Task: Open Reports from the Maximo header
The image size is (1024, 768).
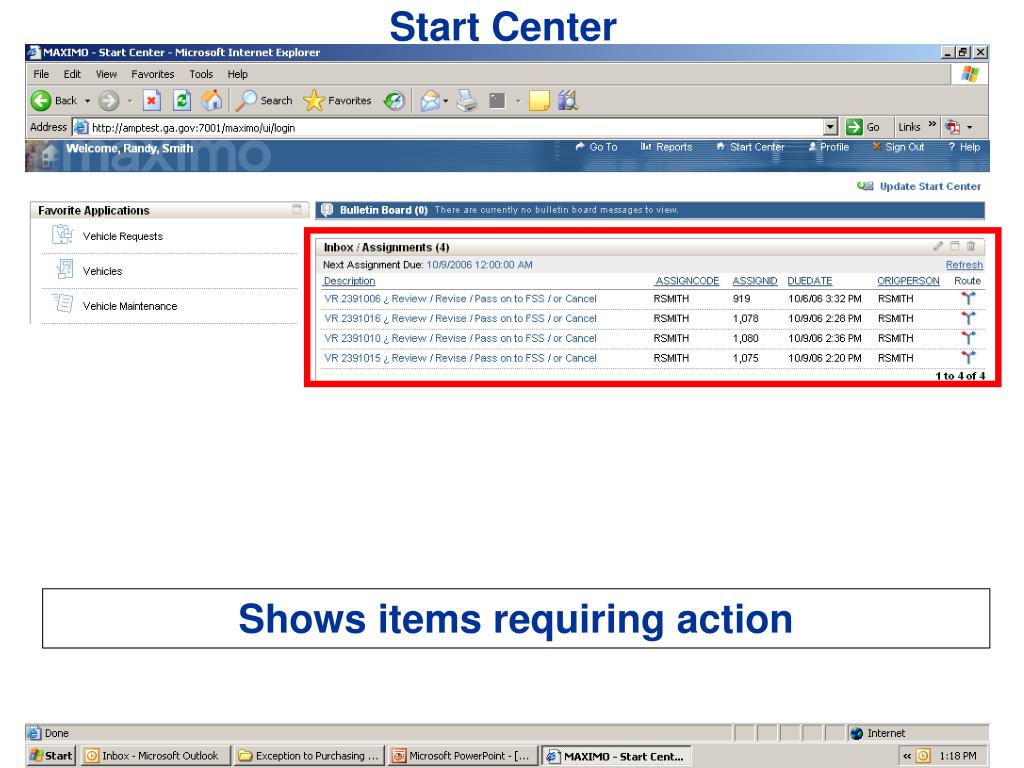Action: pos(666,147)
